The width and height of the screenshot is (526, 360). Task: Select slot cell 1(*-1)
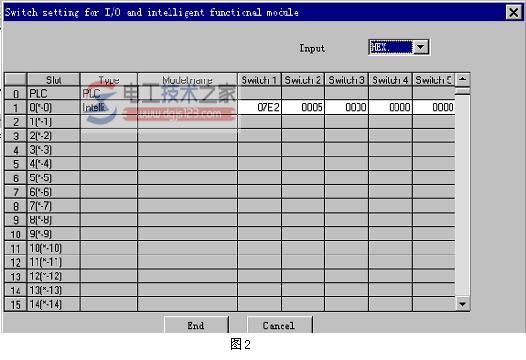[53, 121]
